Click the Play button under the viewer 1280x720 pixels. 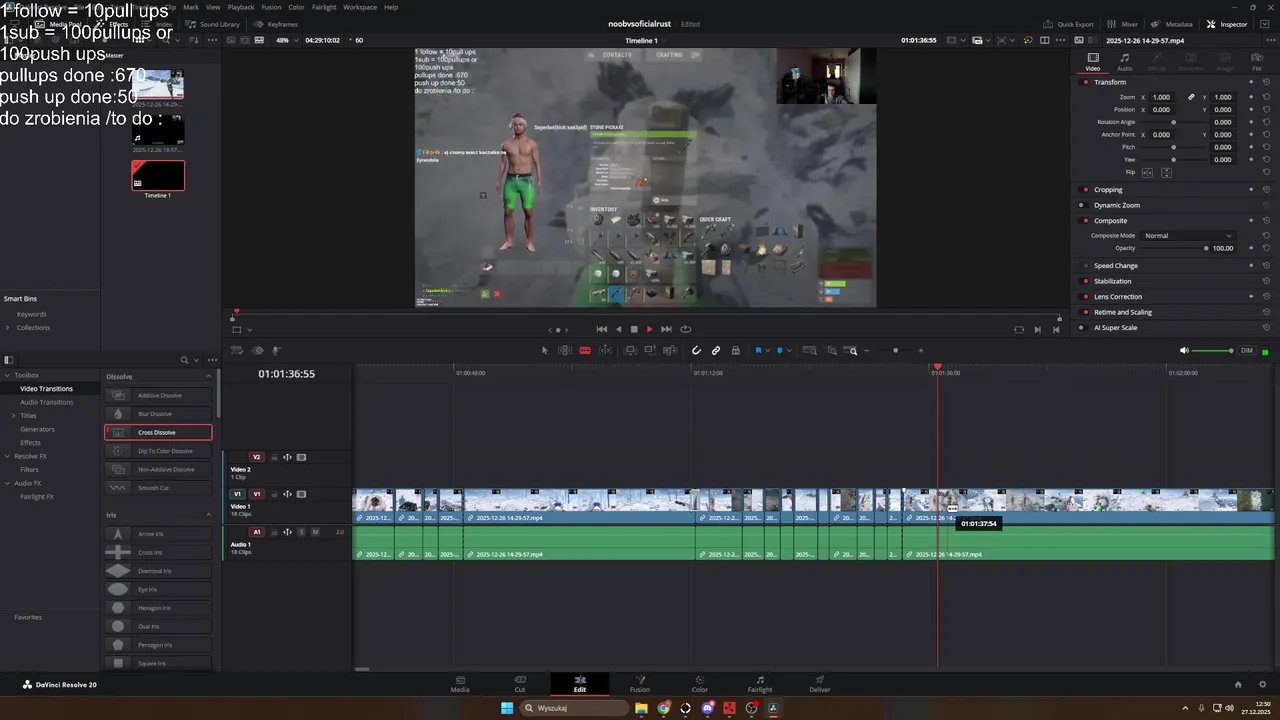point(649,329)
